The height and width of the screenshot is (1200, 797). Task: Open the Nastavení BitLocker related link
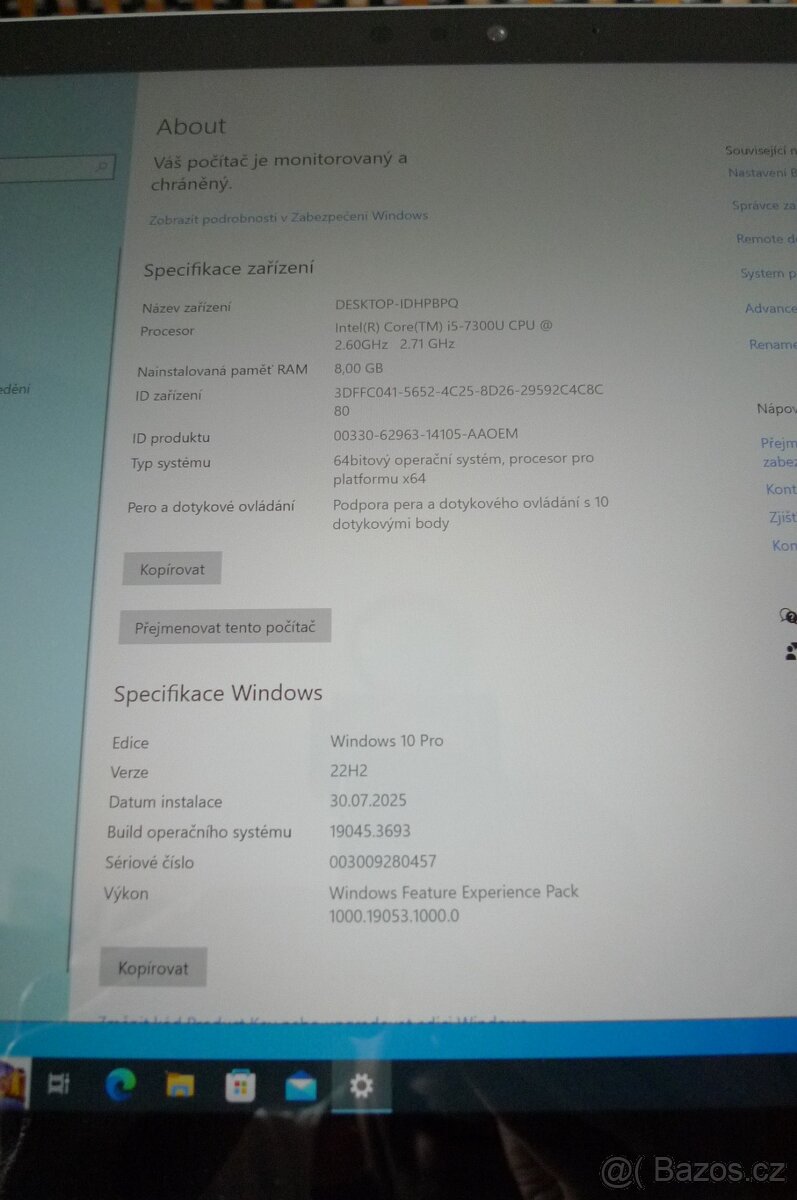[762, 173]
